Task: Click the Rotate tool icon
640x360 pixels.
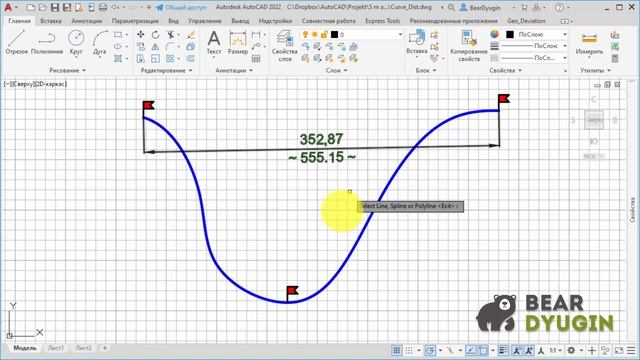Action: [x=156, y=35]
